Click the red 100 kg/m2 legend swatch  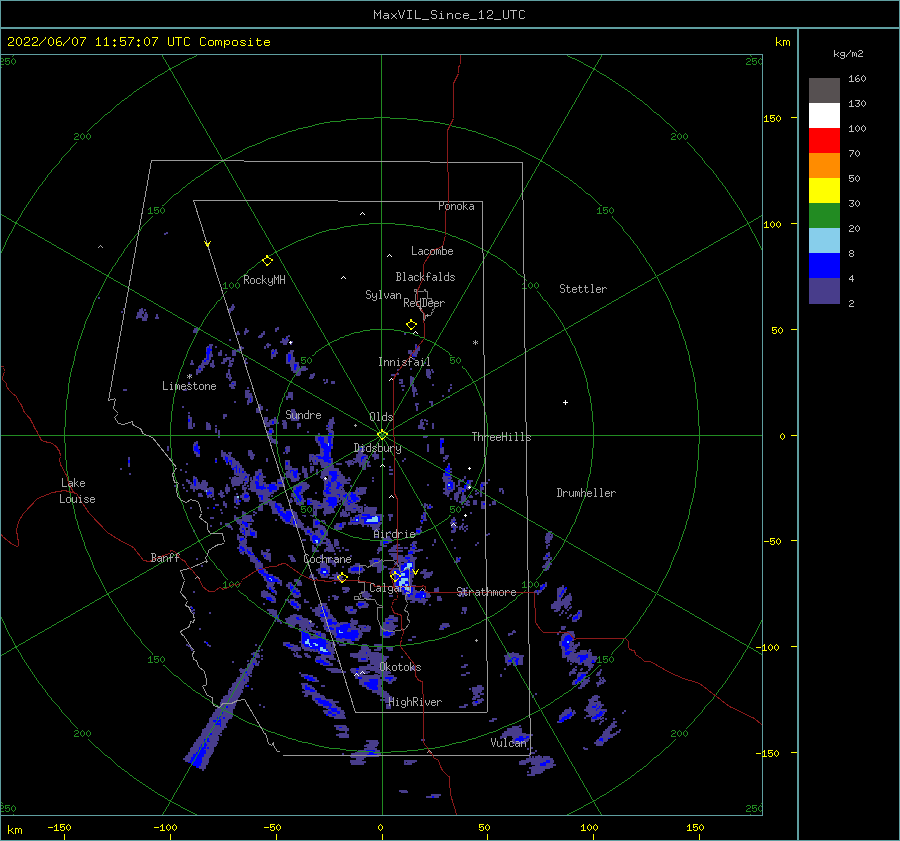click(824, 141)
